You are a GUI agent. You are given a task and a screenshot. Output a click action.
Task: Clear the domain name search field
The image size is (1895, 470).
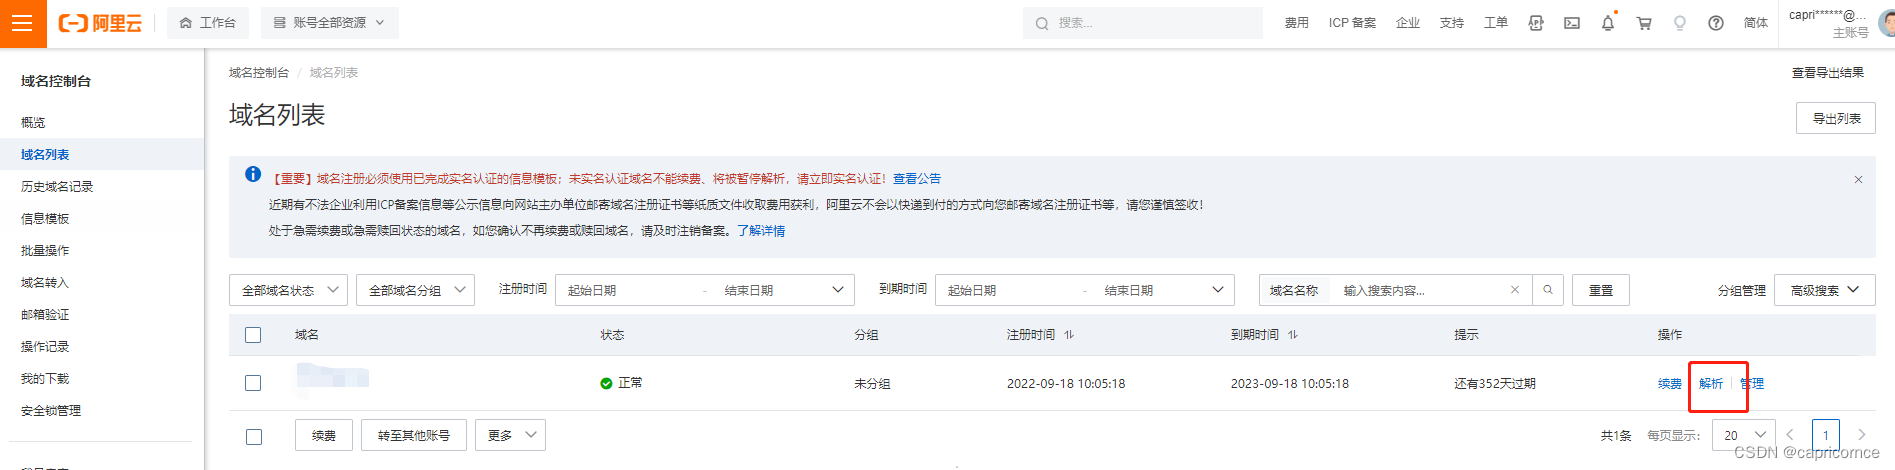pyautogui.click(x=1515, y=290)
